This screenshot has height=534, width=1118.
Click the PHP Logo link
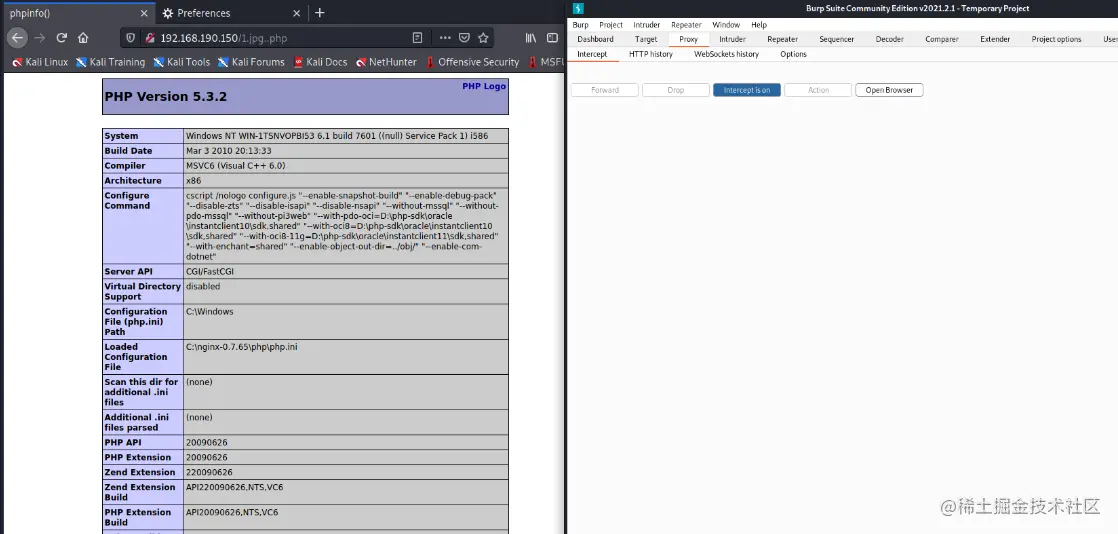[484, 86]
